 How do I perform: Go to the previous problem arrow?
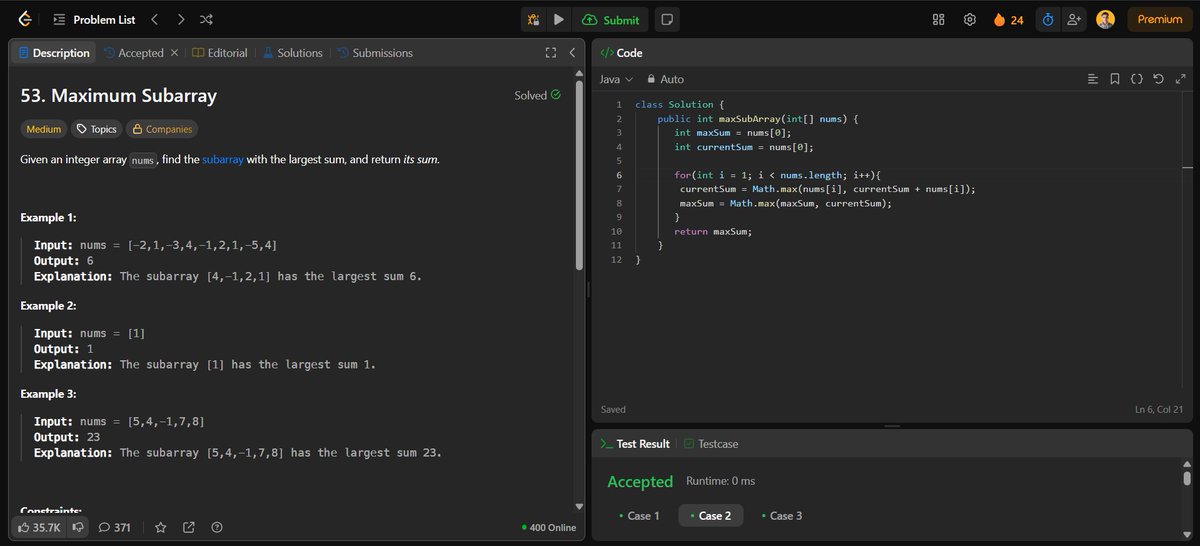[155, 19]
